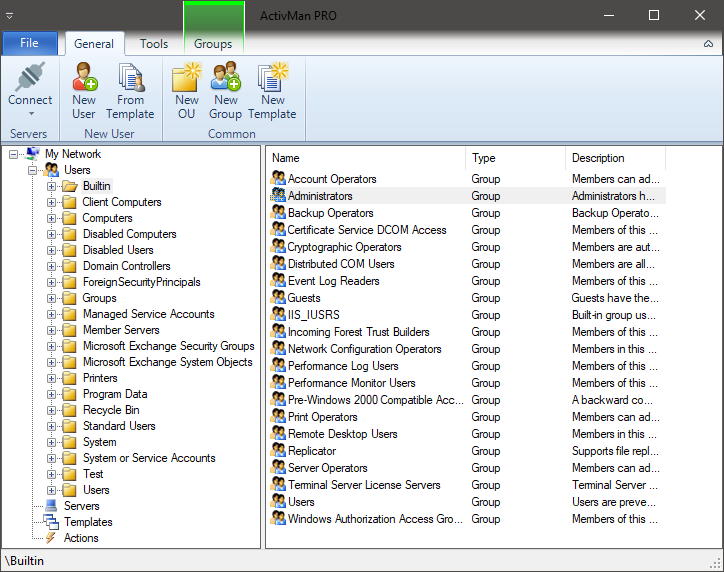Collapse the ribbon with the up arrow
This screenshot has height=572, width=724.
pyautogui.click(x=708, y=44)
